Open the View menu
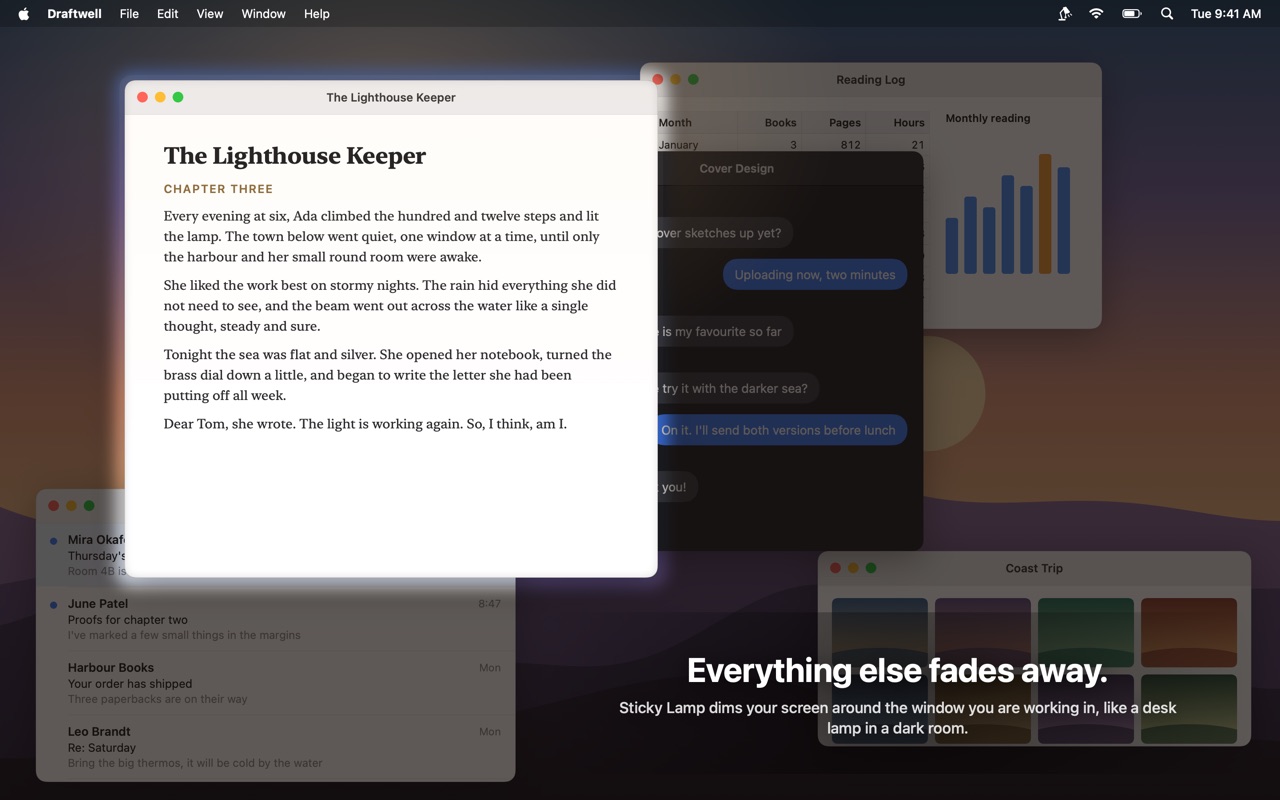1280x800 pixels. [x=210, y=14]
